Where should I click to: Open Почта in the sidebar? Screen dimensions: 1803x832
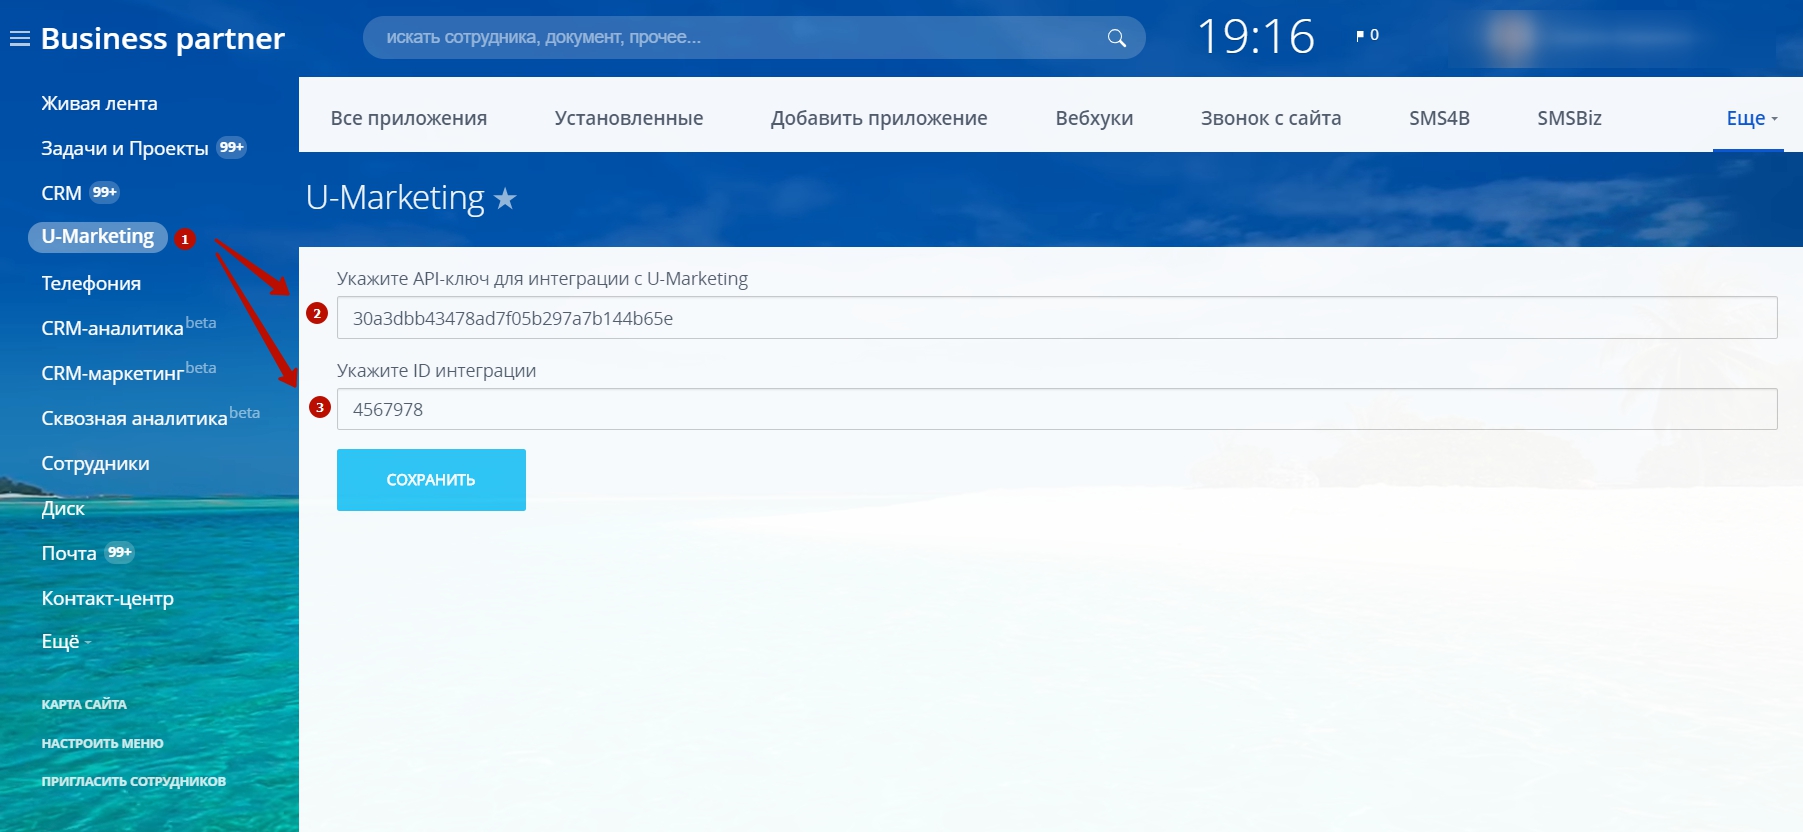point(69,553)
